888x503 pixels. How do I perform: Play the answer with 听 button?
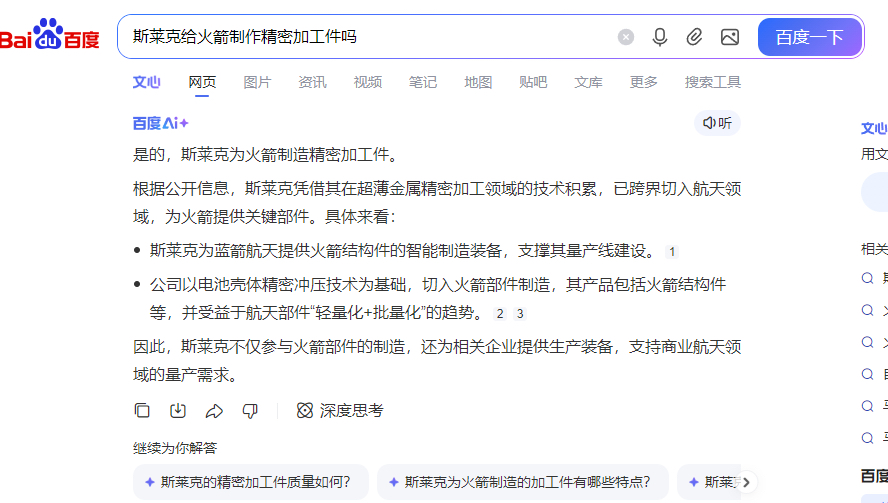tap(718, 123)
